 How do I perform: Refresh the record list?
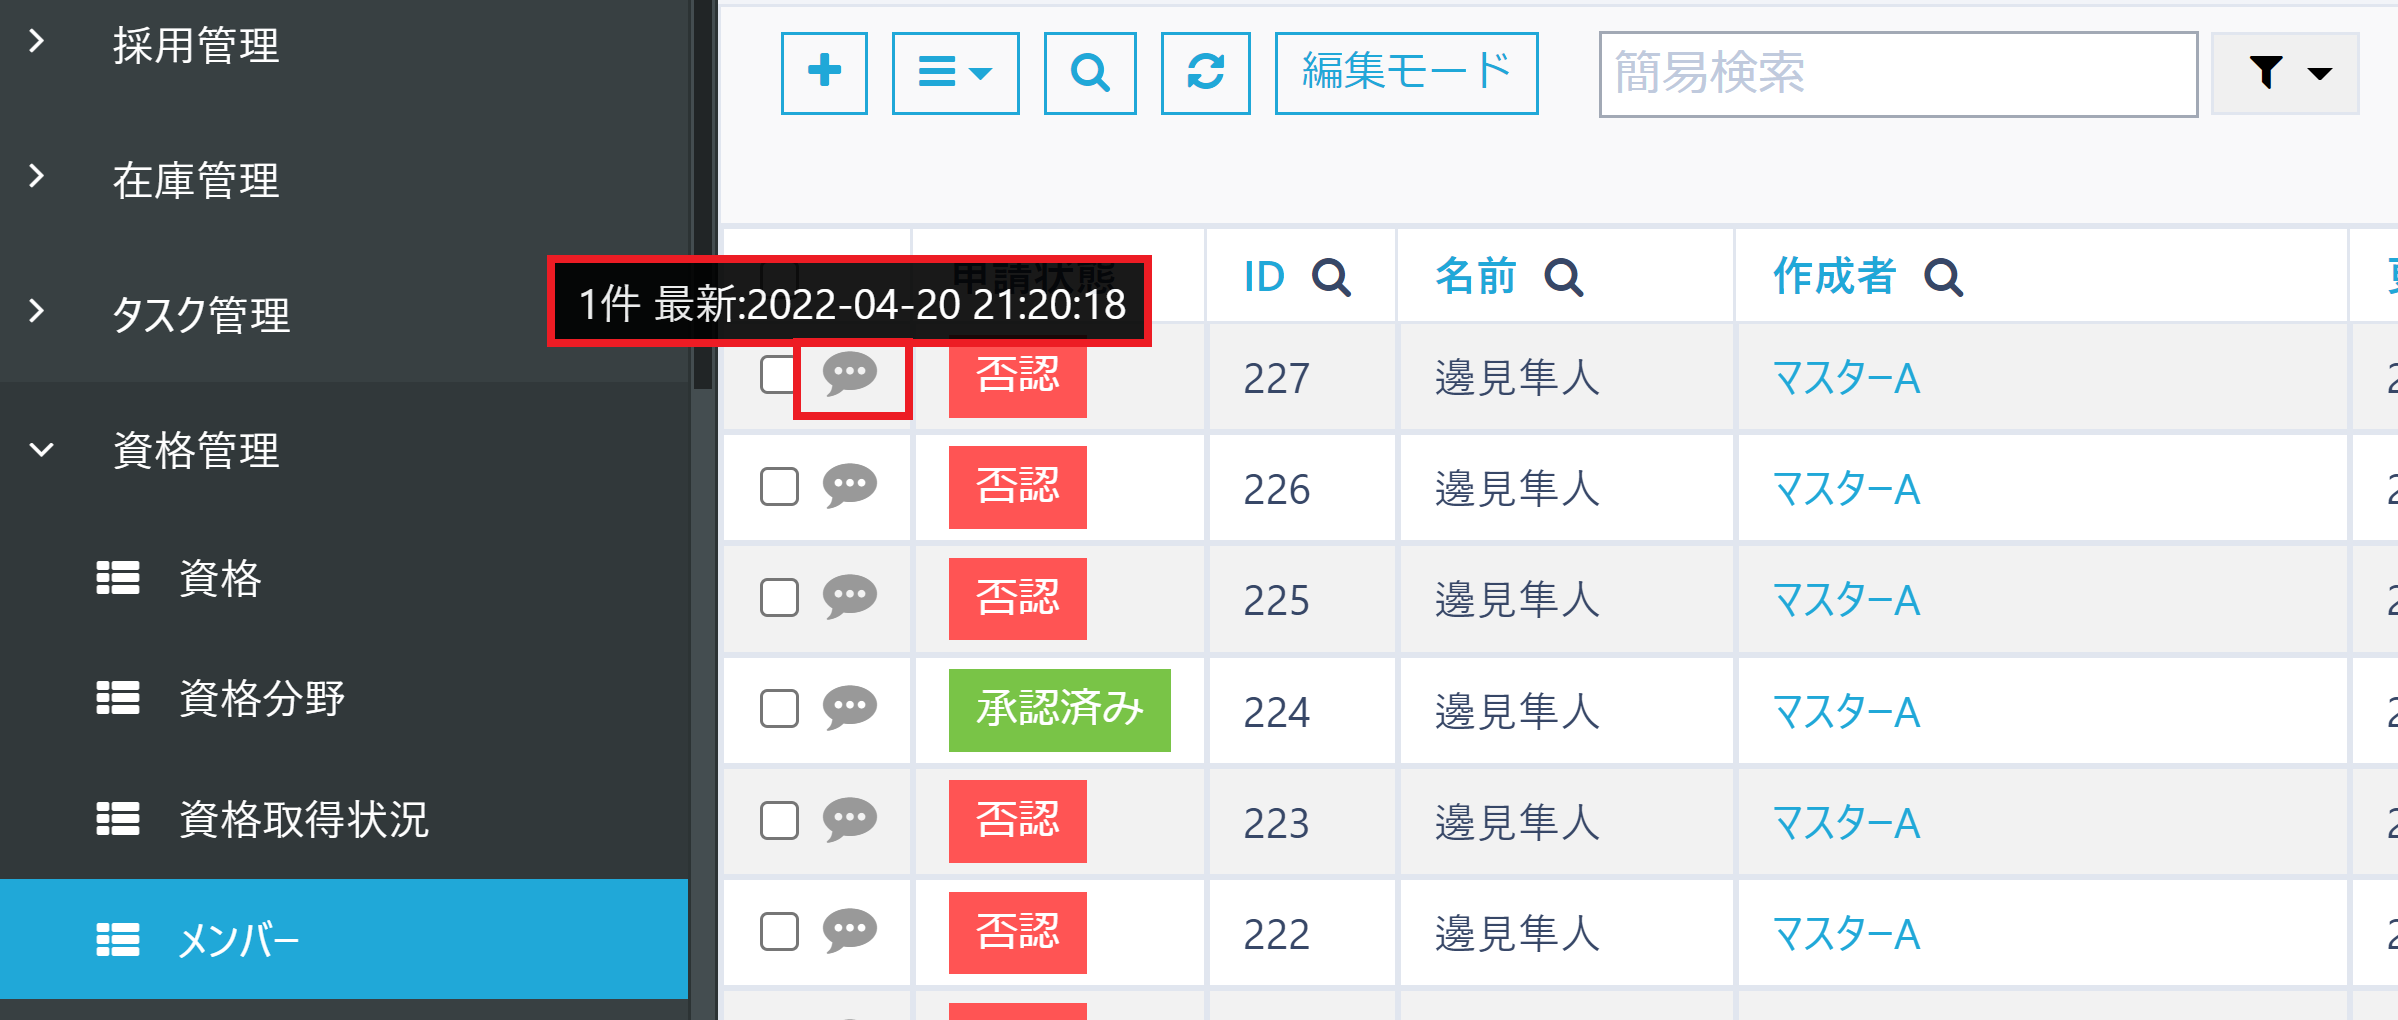click(x=1204, y=73)
